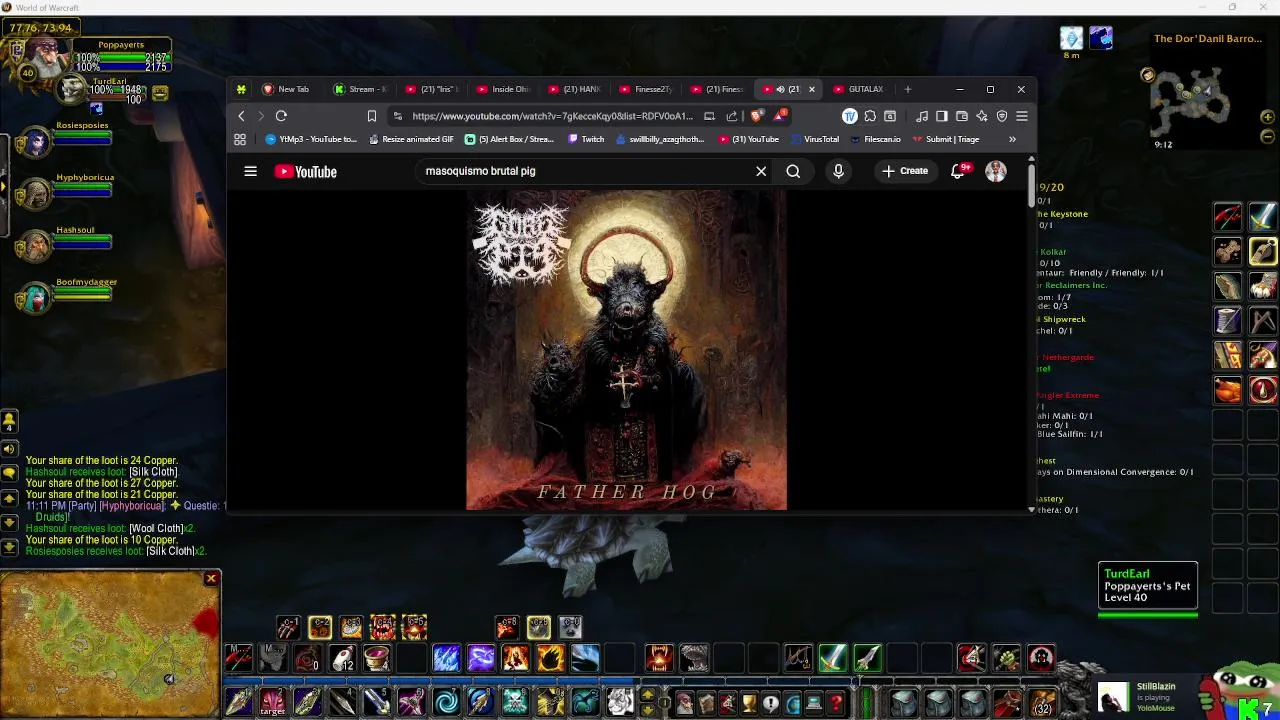Open the New Tab browser tab
The height and width of the screenshot is (720, 1280).
287,89
